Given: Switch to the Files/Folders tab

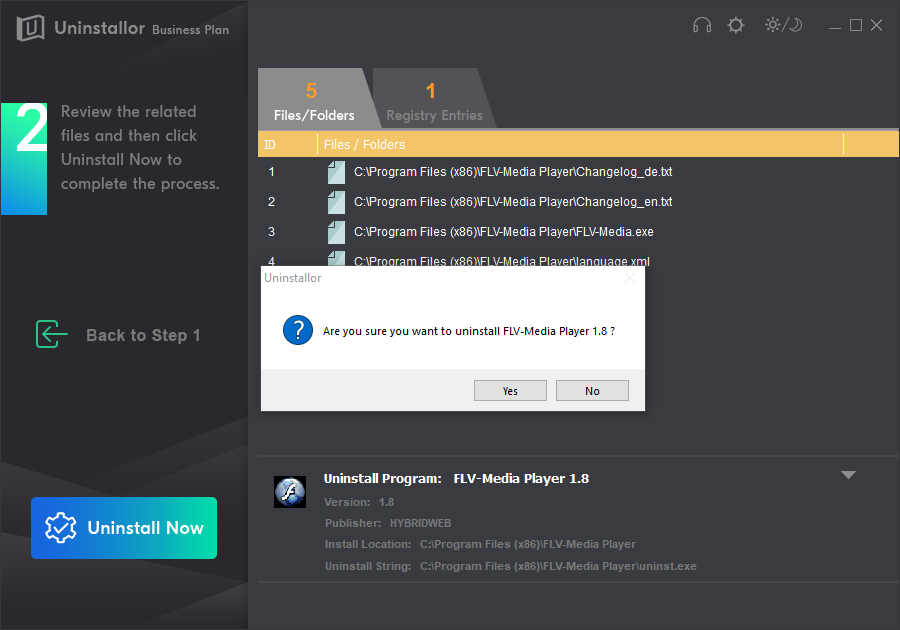Looking at the screenshot, I should (314, 99).
